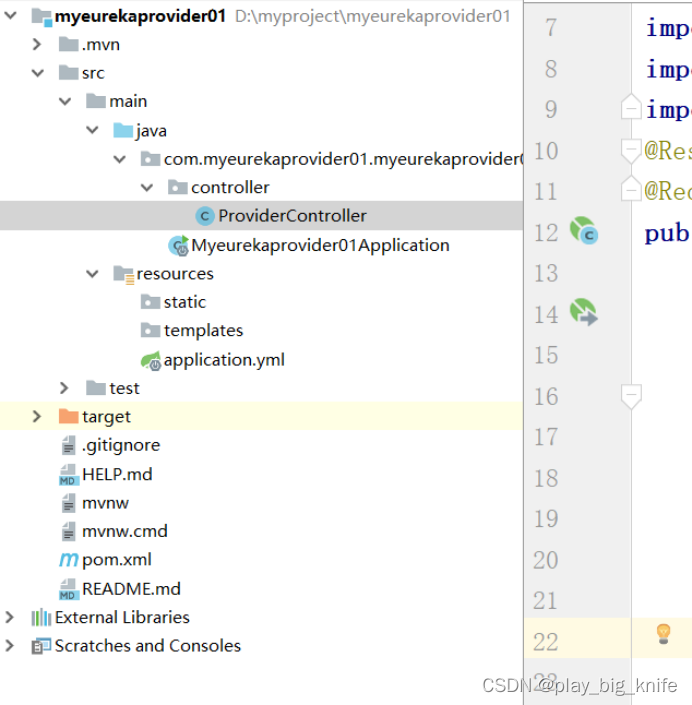Screen dimensions: 692x705
Task: Collapse the com.myeurekaprovider01 package
Action: click(x=120, y=159)
